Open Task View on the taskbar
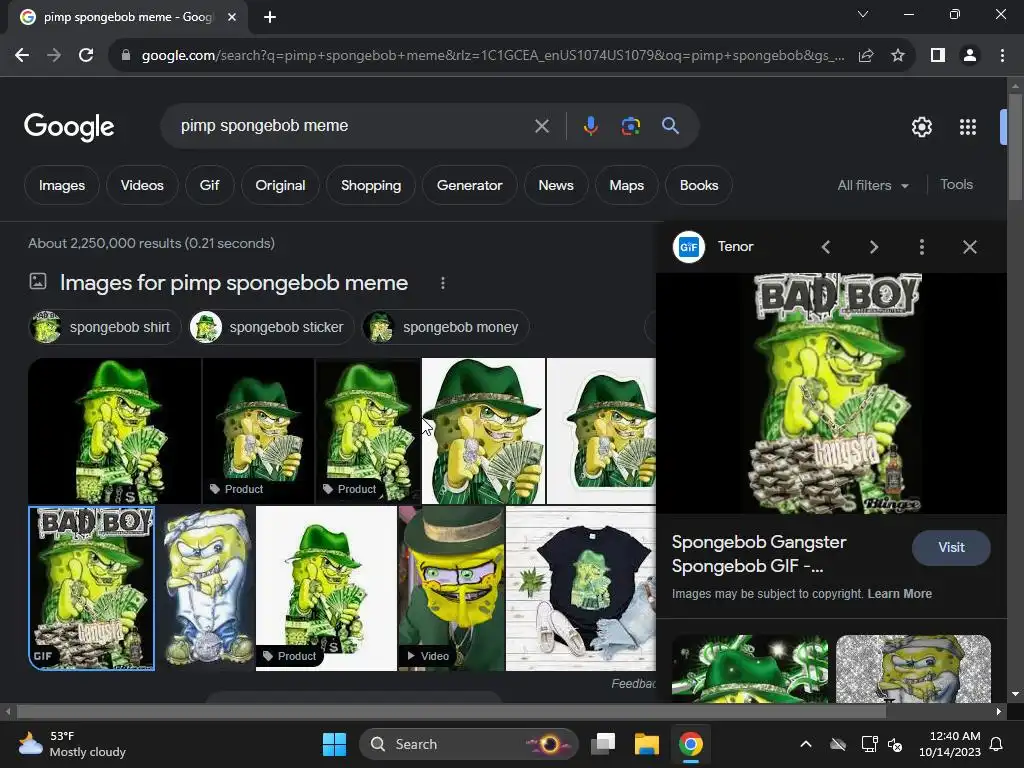 [x=603, y=744]
